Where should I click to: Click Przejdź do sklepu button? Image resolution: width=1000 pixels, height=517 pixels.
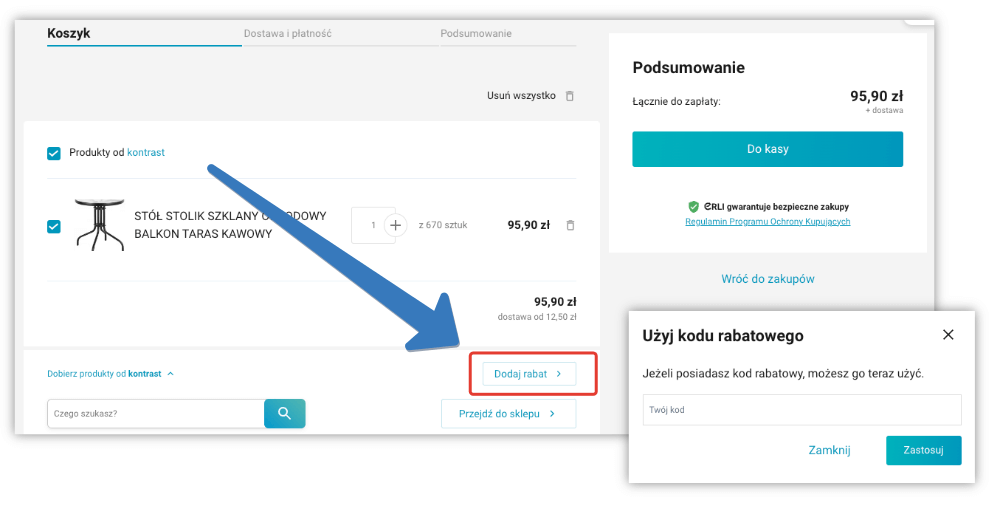pos(508,413)
